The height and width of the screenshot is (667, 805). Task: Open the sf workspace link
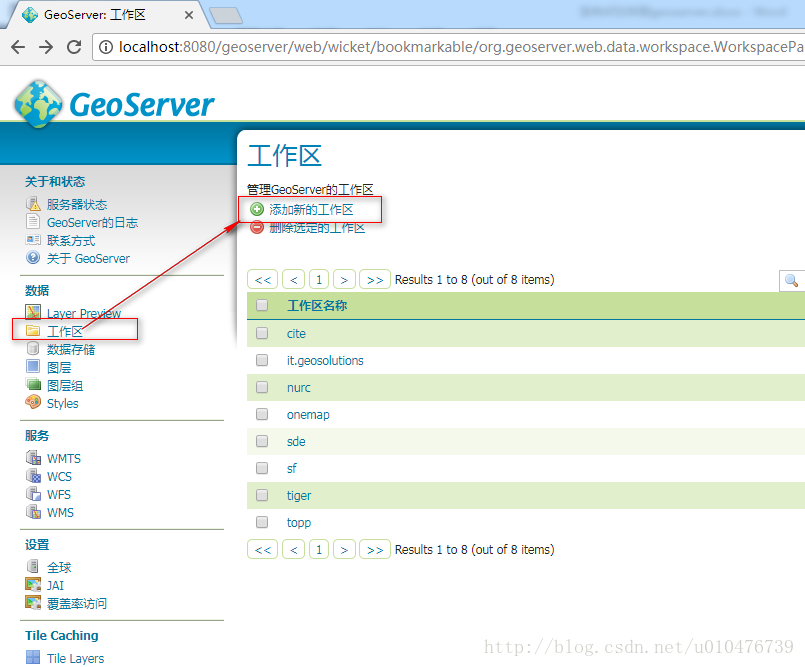coord(291,468)
